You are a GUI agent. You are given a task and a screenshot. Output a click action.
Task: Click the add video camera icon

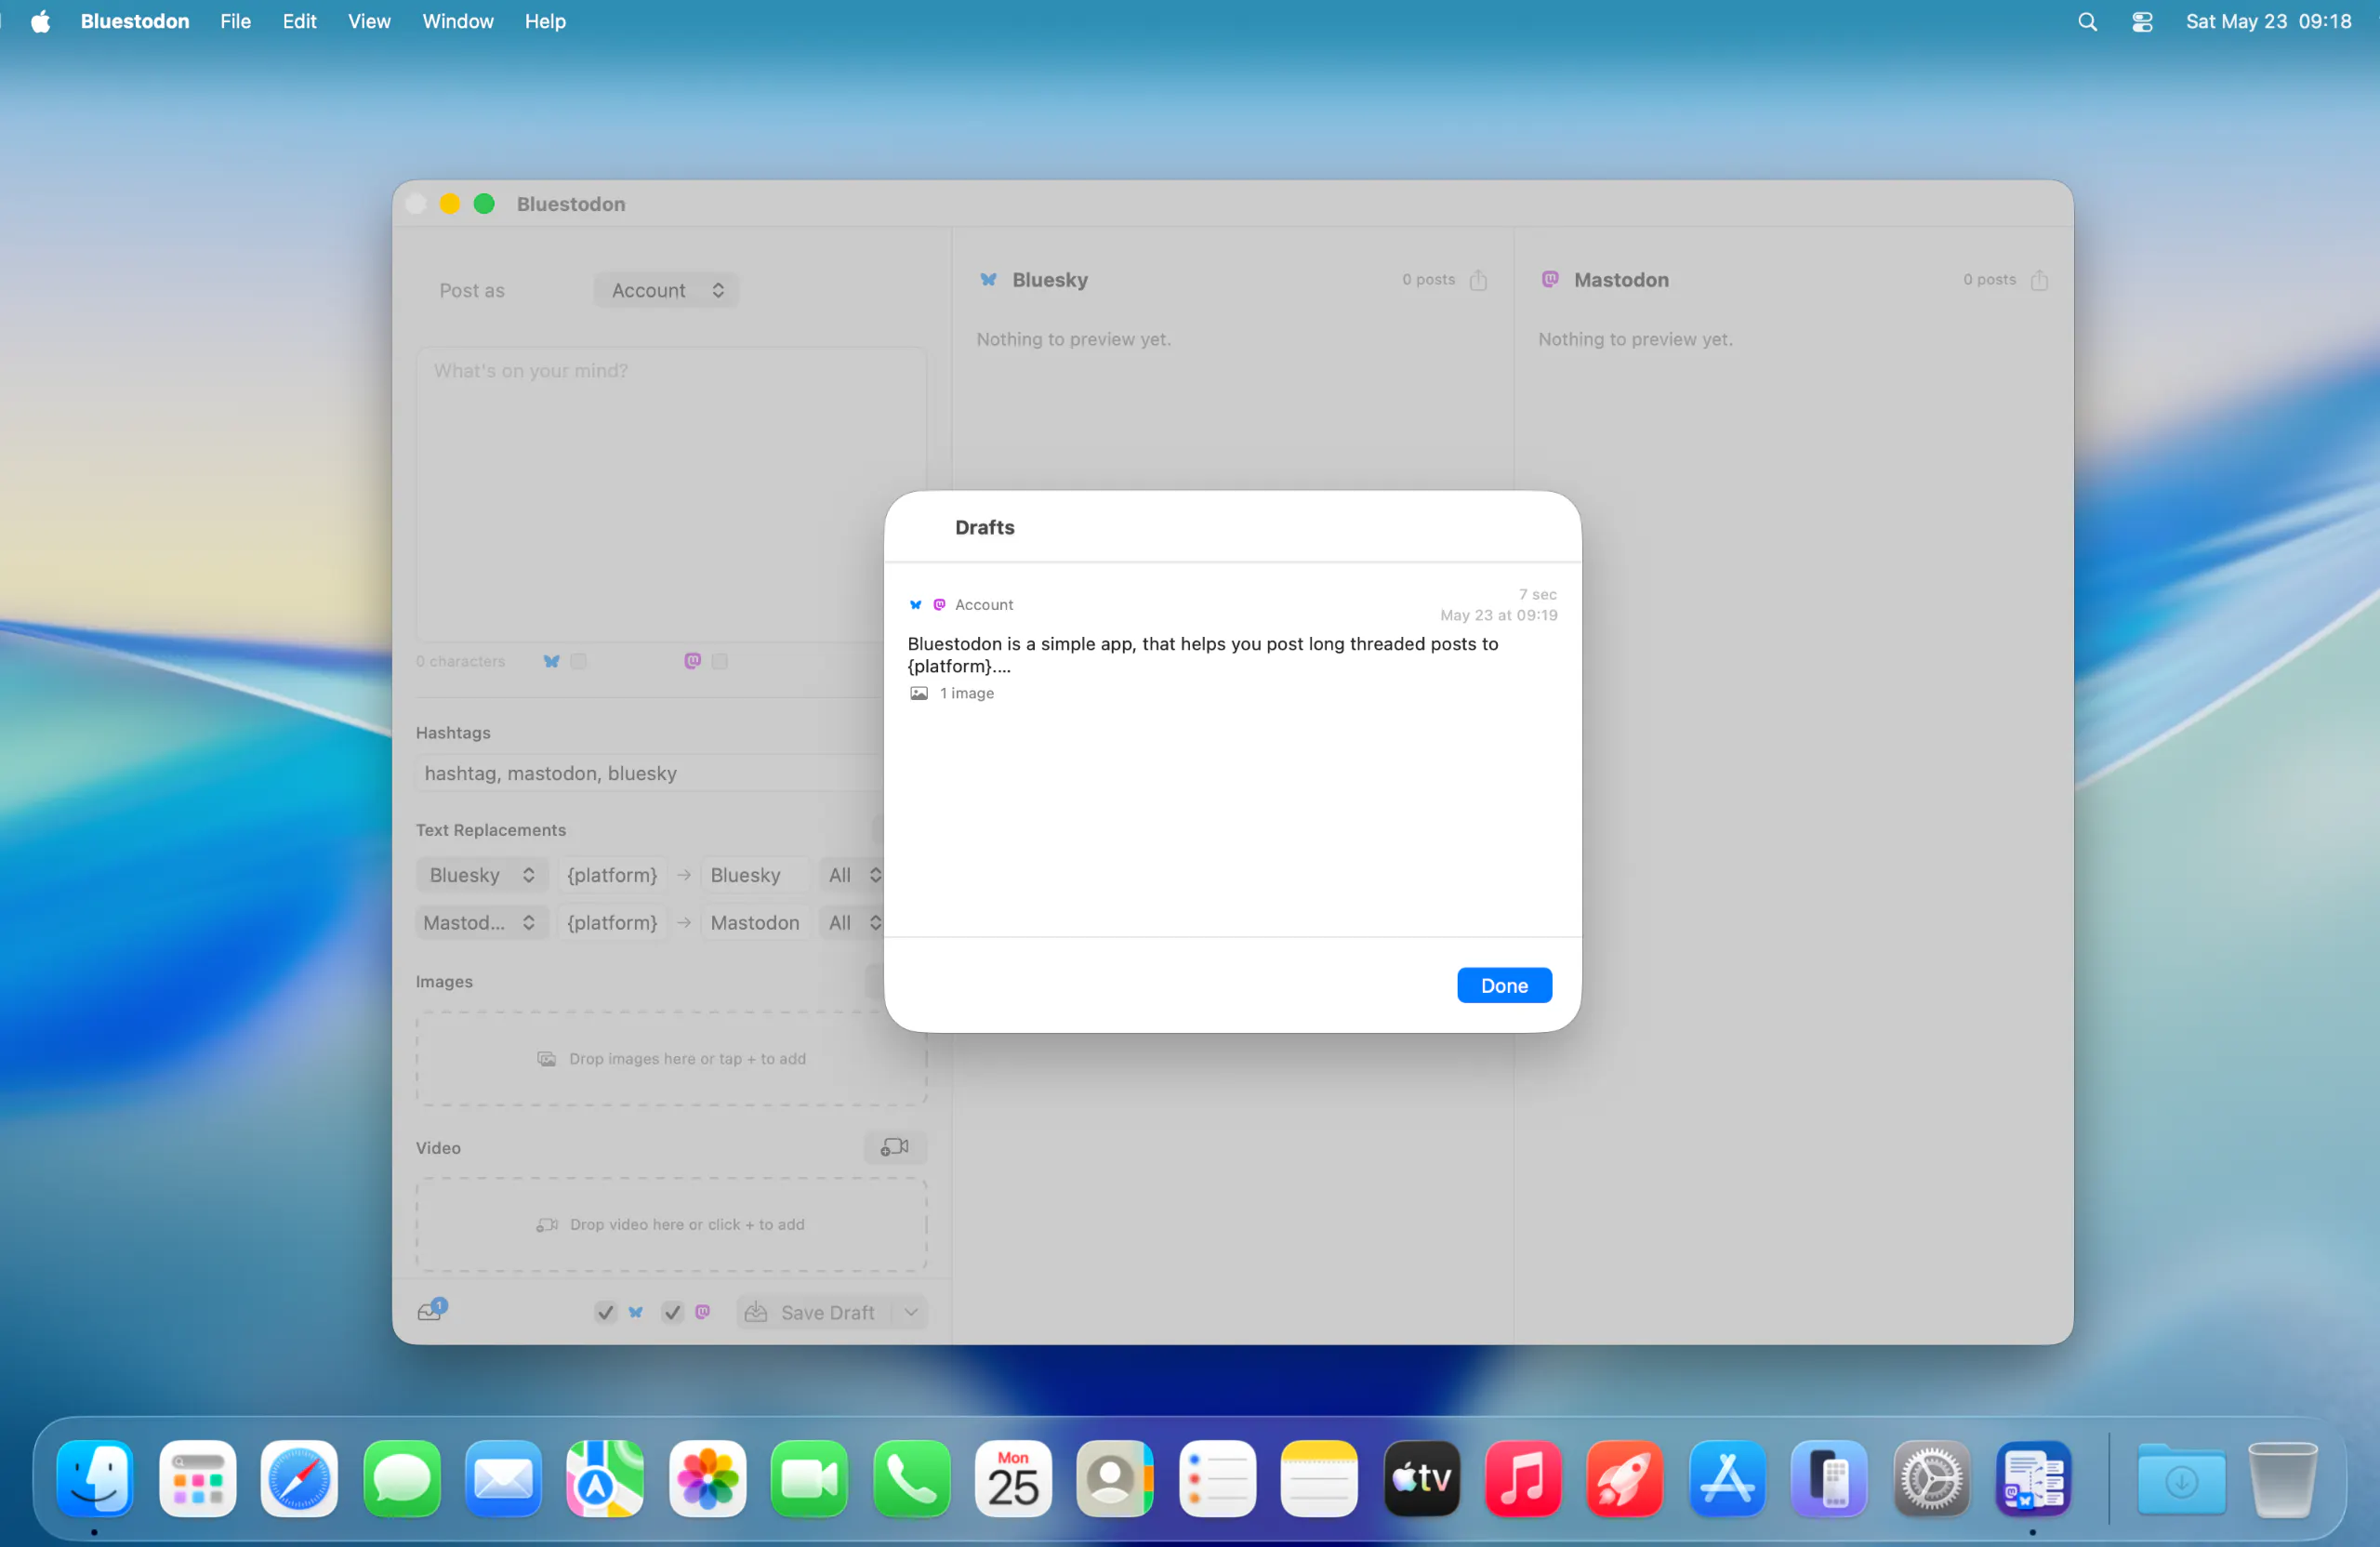[x=894, y=1147]
